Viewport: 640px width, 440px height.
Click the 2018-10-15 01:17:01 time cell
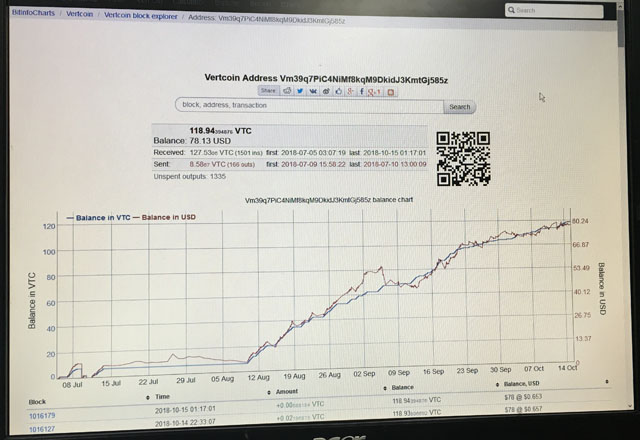tap(185, 409)
